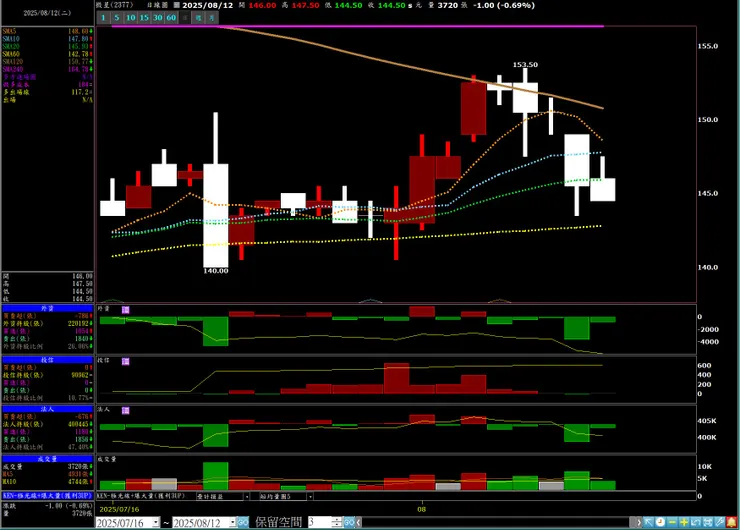Select the blue investment trust panel header

(x=47, y=360)
